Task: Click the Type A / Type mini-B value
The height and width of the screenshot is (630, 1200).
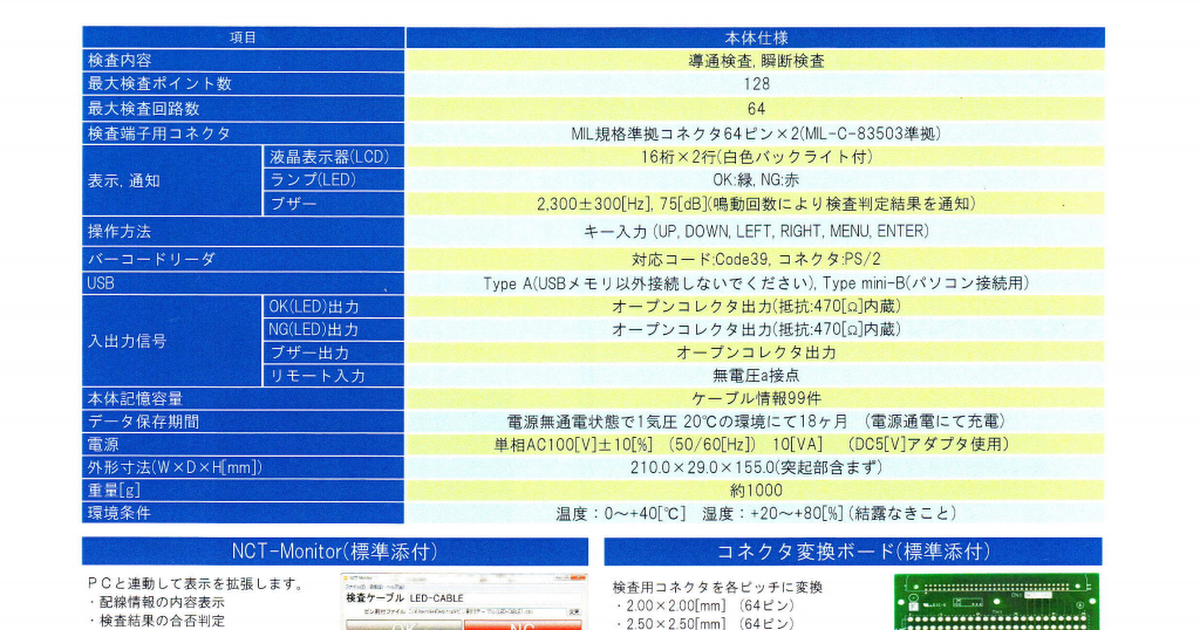Action: point(756,283)
